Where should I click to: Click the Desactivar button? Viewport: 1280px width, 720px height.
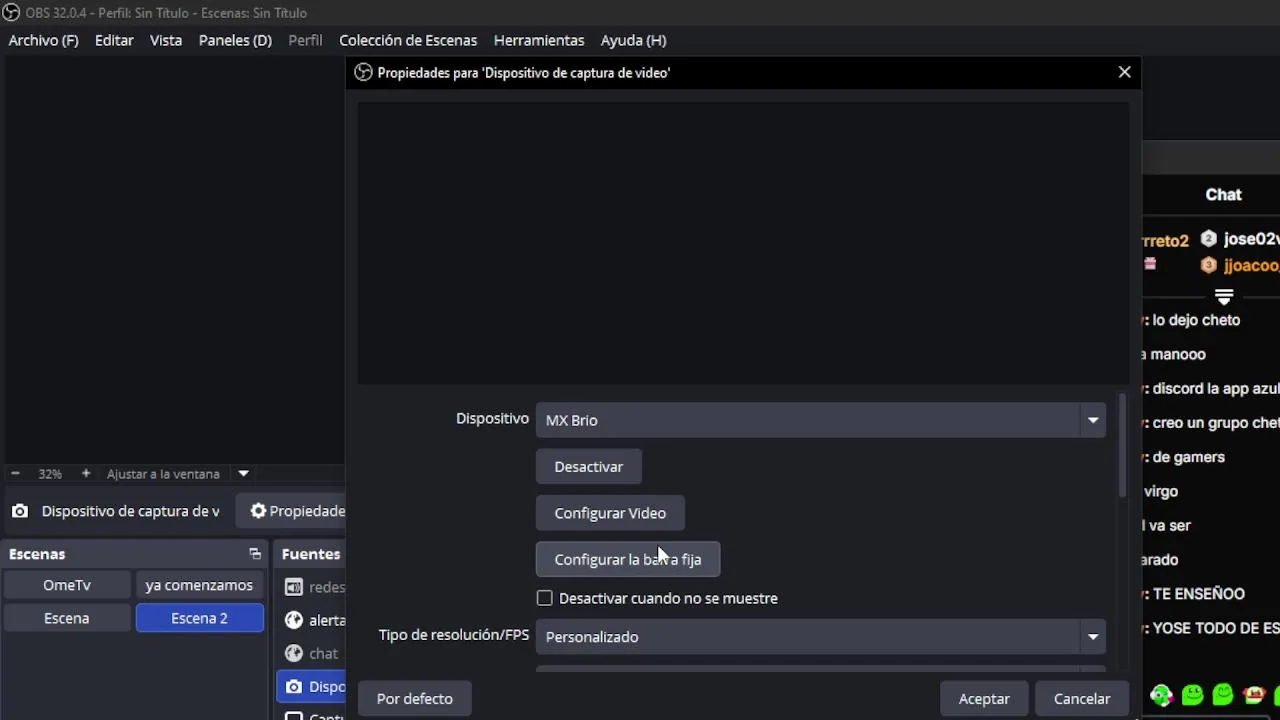pos(589,467)
